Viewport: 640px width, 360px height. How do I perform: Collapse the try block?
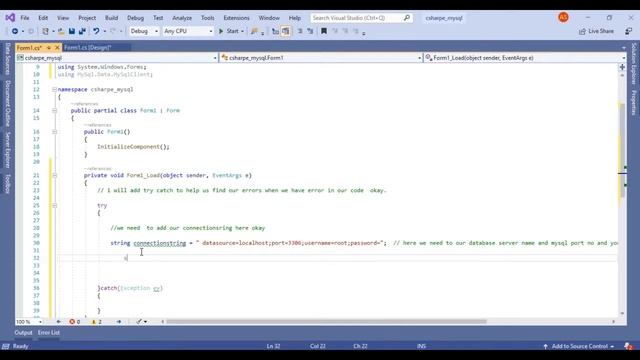54,206
